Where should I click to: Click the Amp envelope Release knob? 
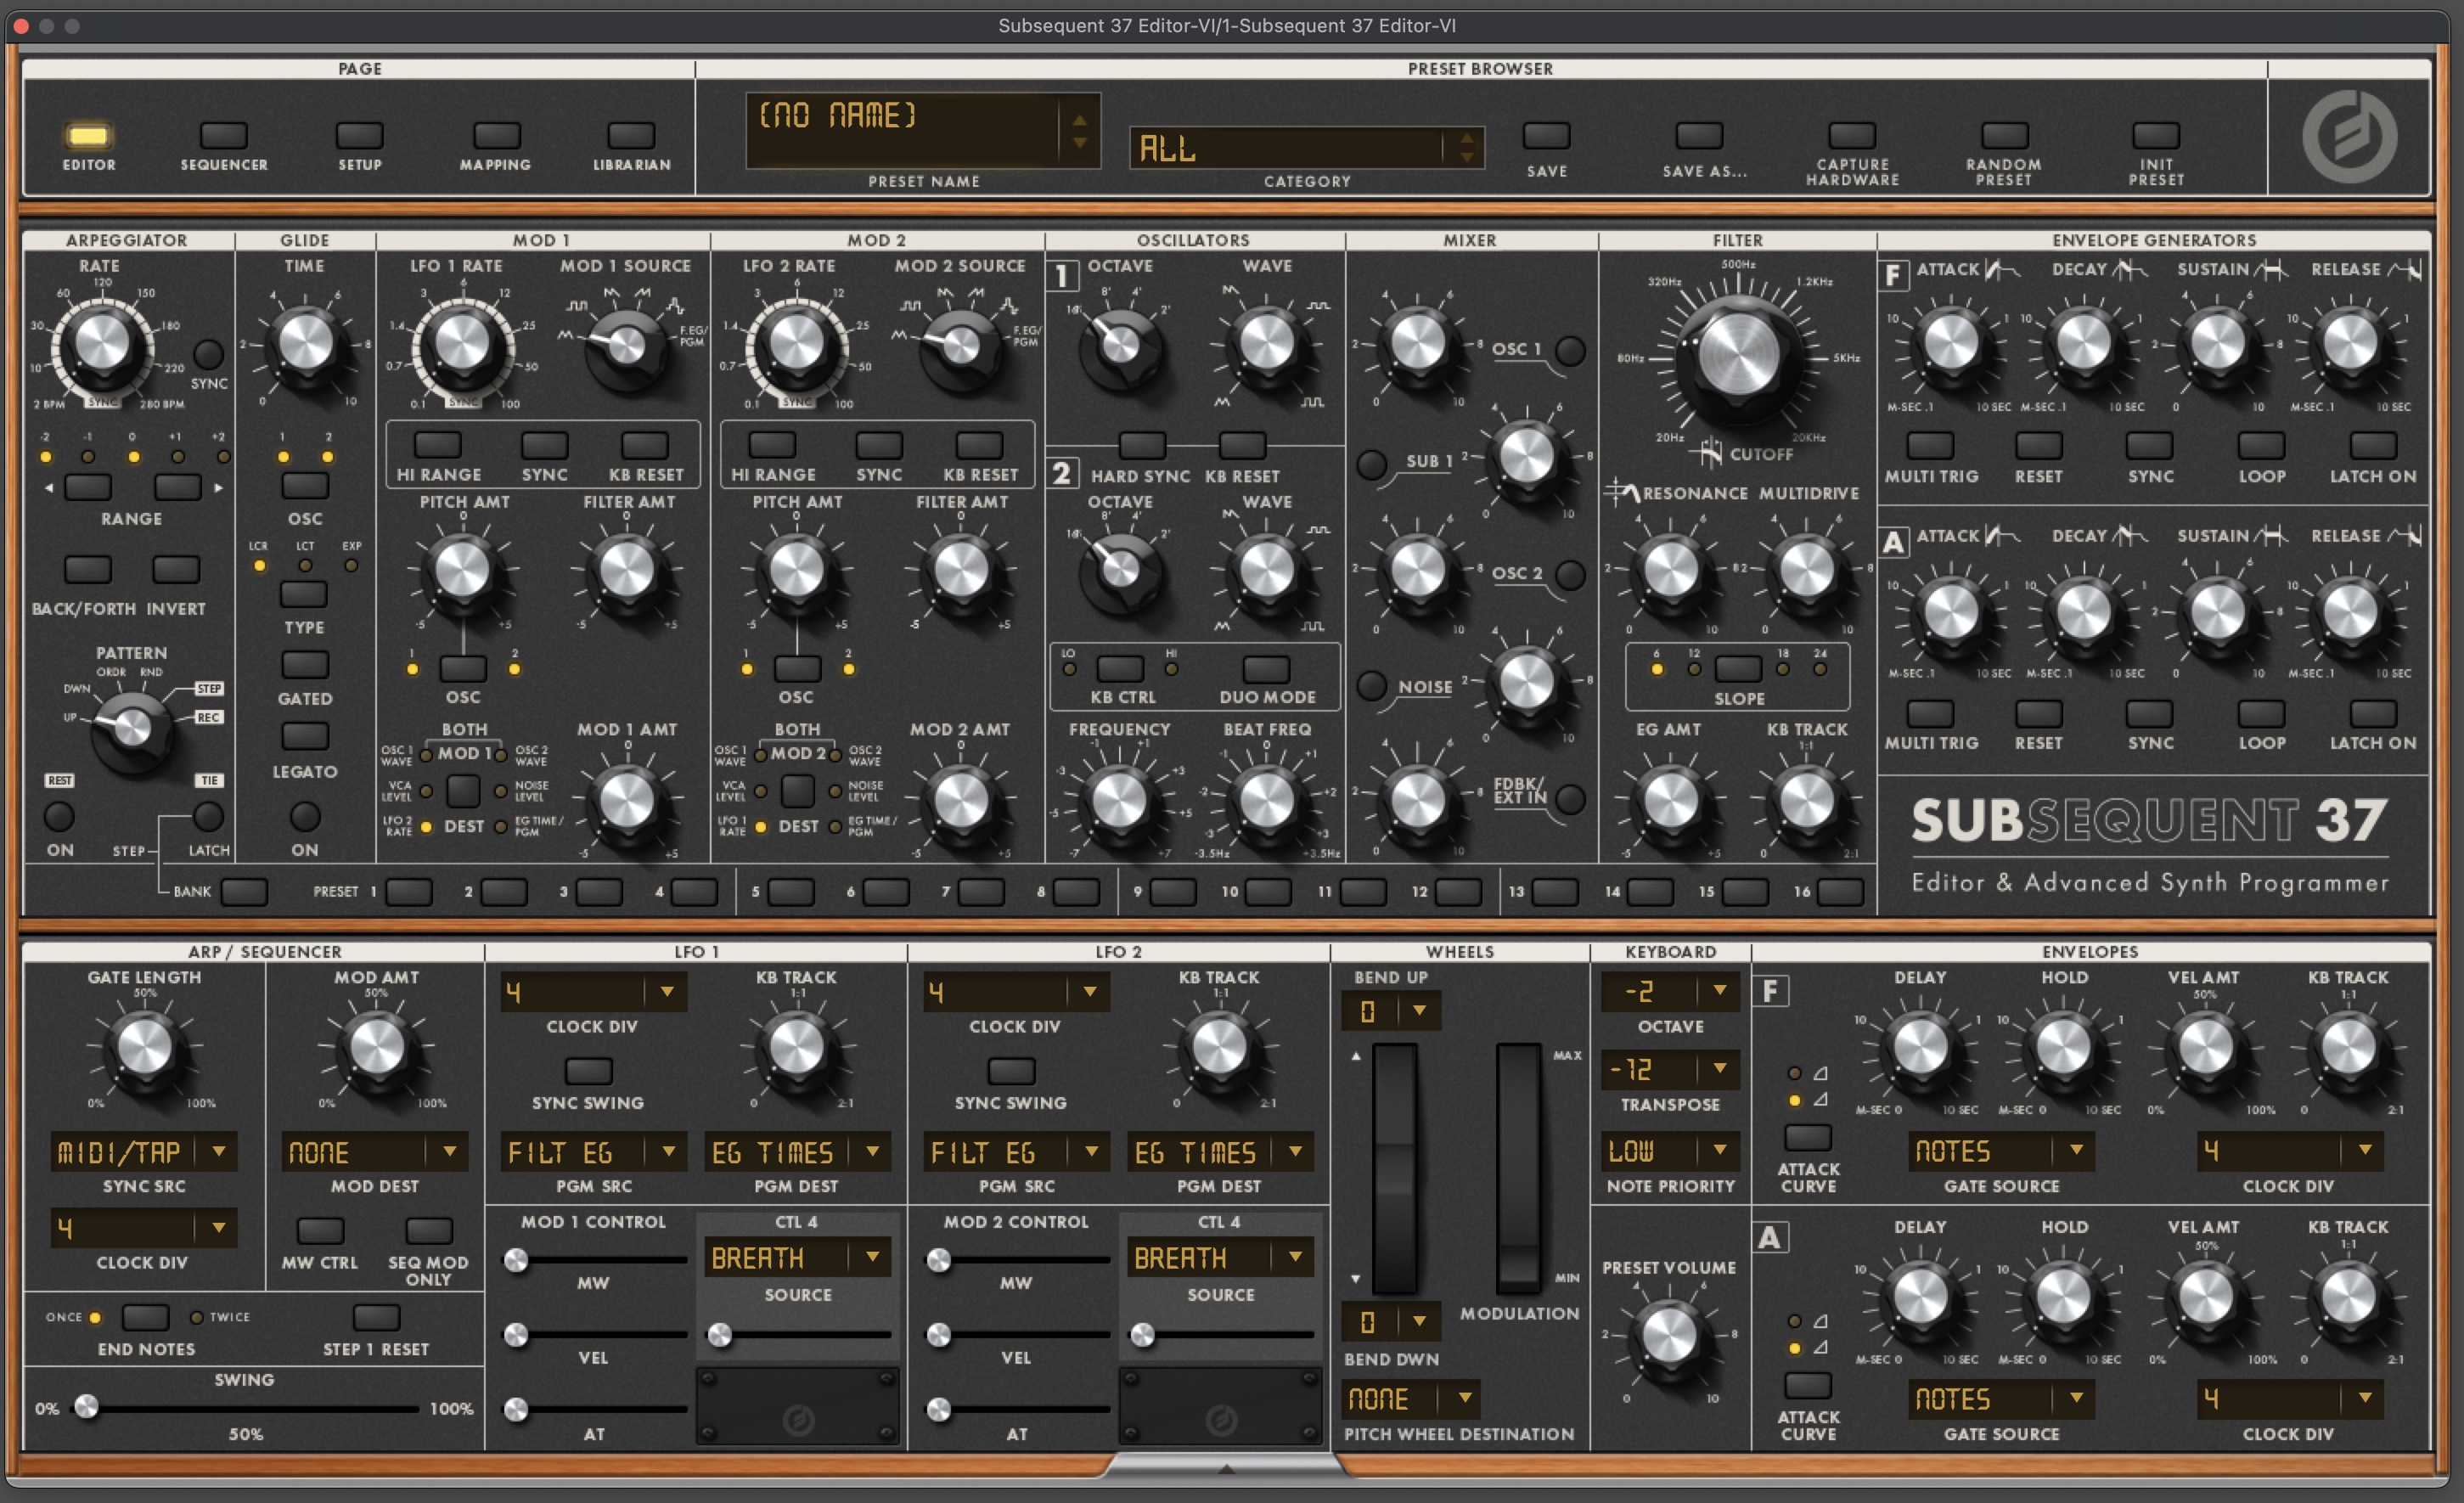[x=2350, y=611]
